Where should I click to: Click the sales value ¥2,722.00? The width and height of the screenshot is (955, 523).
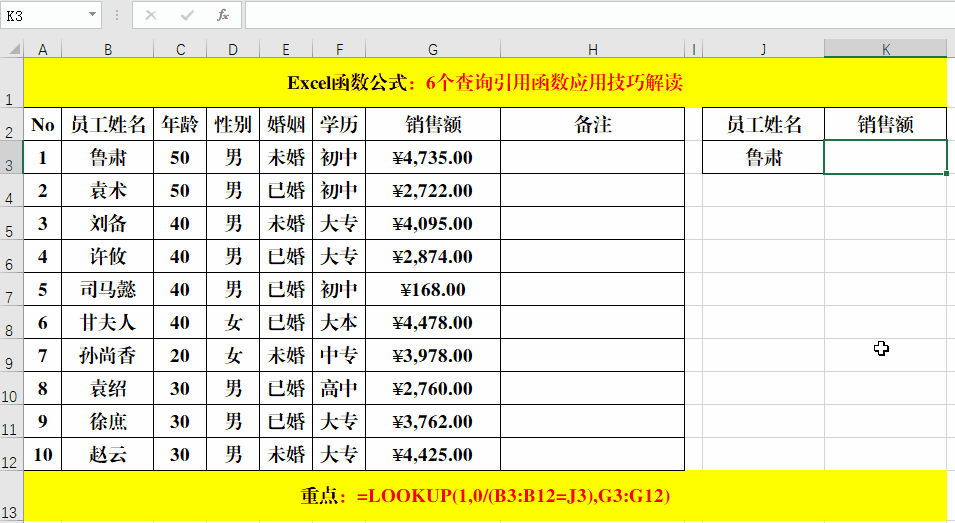433,190
